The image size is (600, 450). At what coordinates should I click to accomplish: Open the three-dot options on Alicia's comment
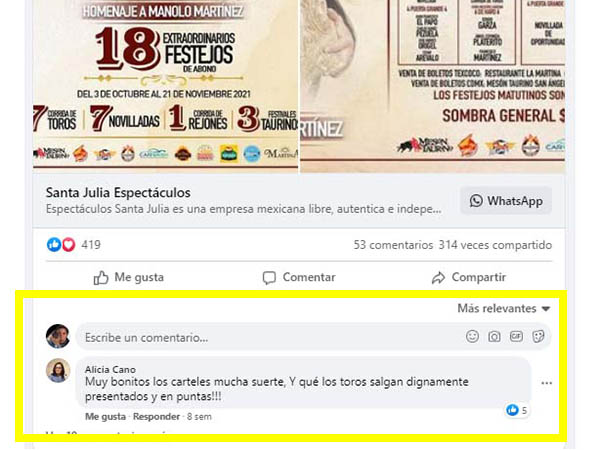[x=546, y=383]
